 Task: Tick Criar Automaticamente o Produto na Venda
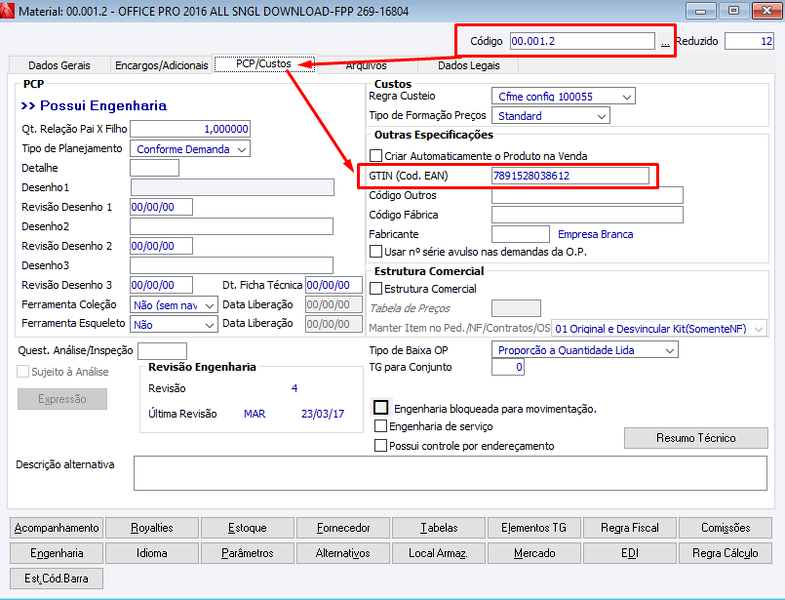click(x=376, y=156)
